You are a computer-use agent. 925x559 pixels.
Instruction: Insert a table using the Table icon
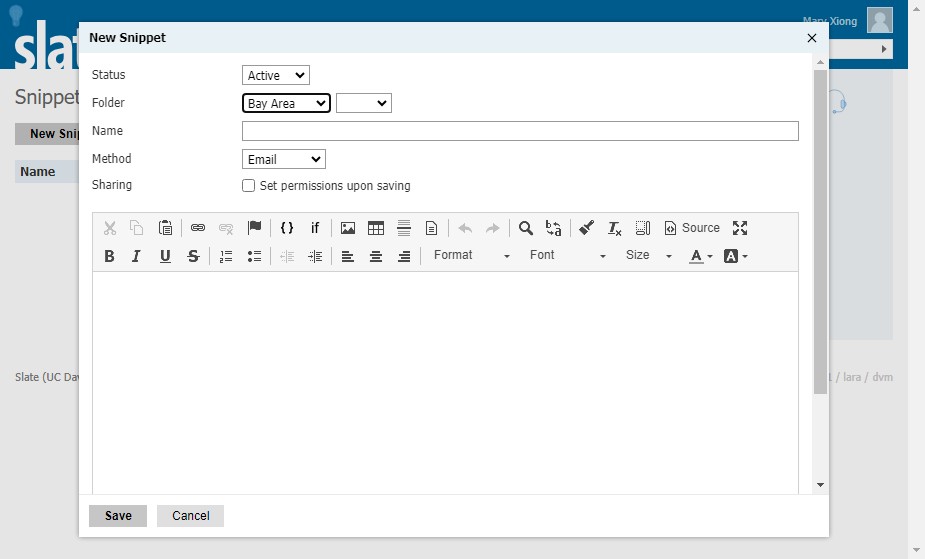(x=376, y=228)
